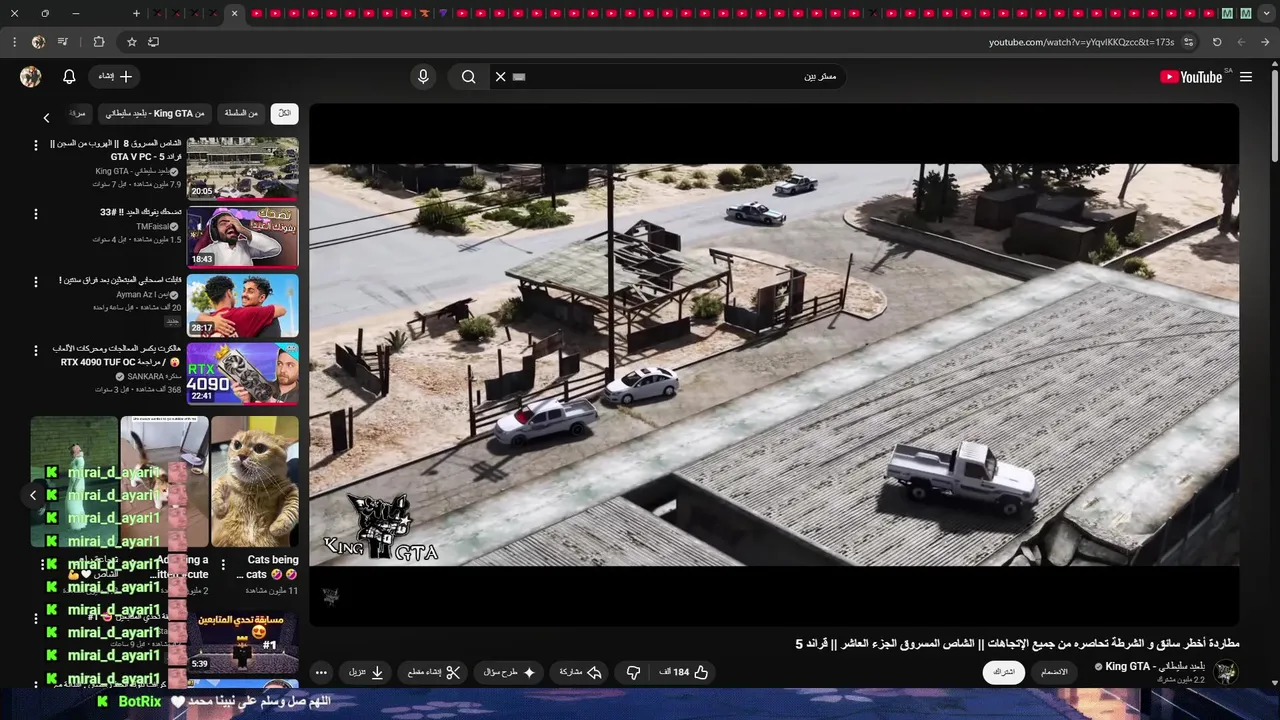Select the 'All' filter chip
Viewport: 1280px width, 720px height.
pos(284,113)
